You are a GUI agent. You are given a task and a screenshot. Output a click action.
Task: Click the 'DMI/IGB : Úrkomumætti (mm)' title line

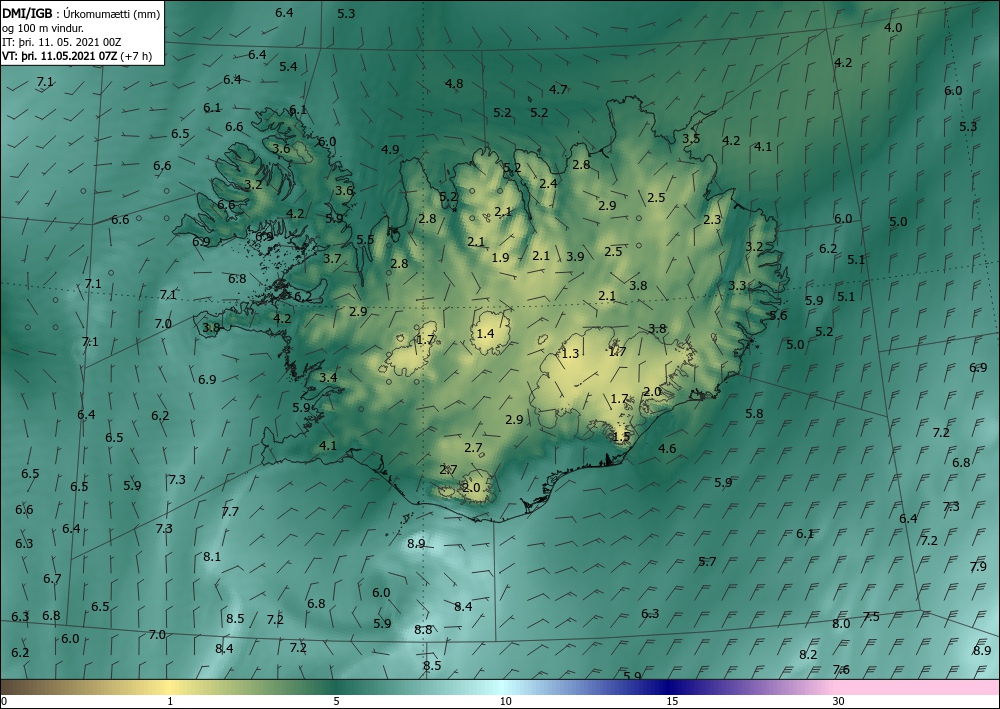tap(81, 13)
